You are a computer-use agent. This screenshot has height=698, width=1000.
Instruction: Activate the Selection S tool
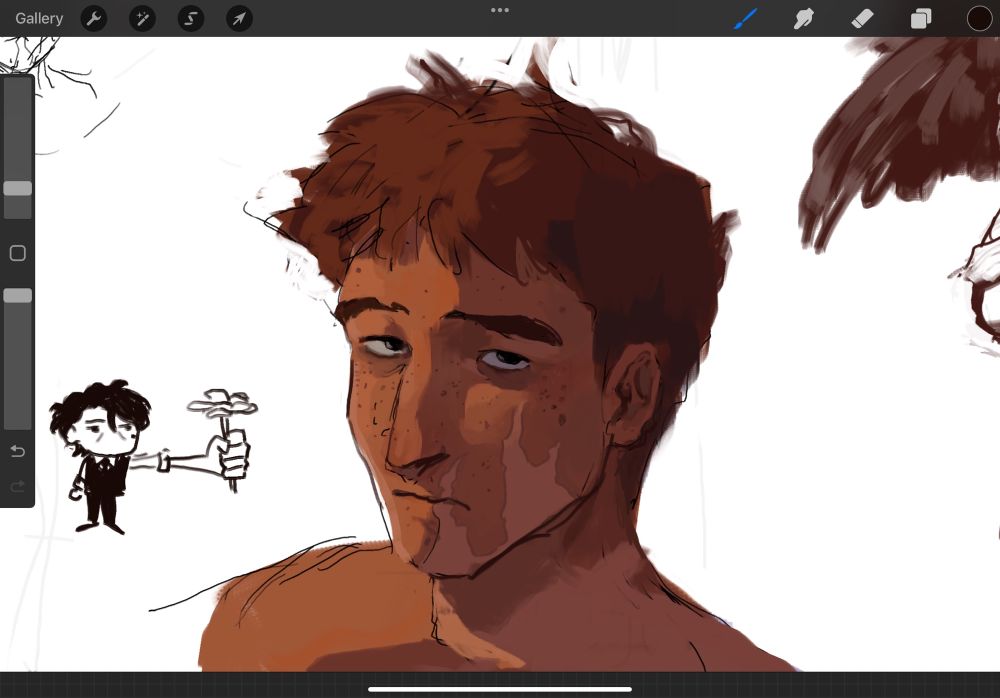191,19
